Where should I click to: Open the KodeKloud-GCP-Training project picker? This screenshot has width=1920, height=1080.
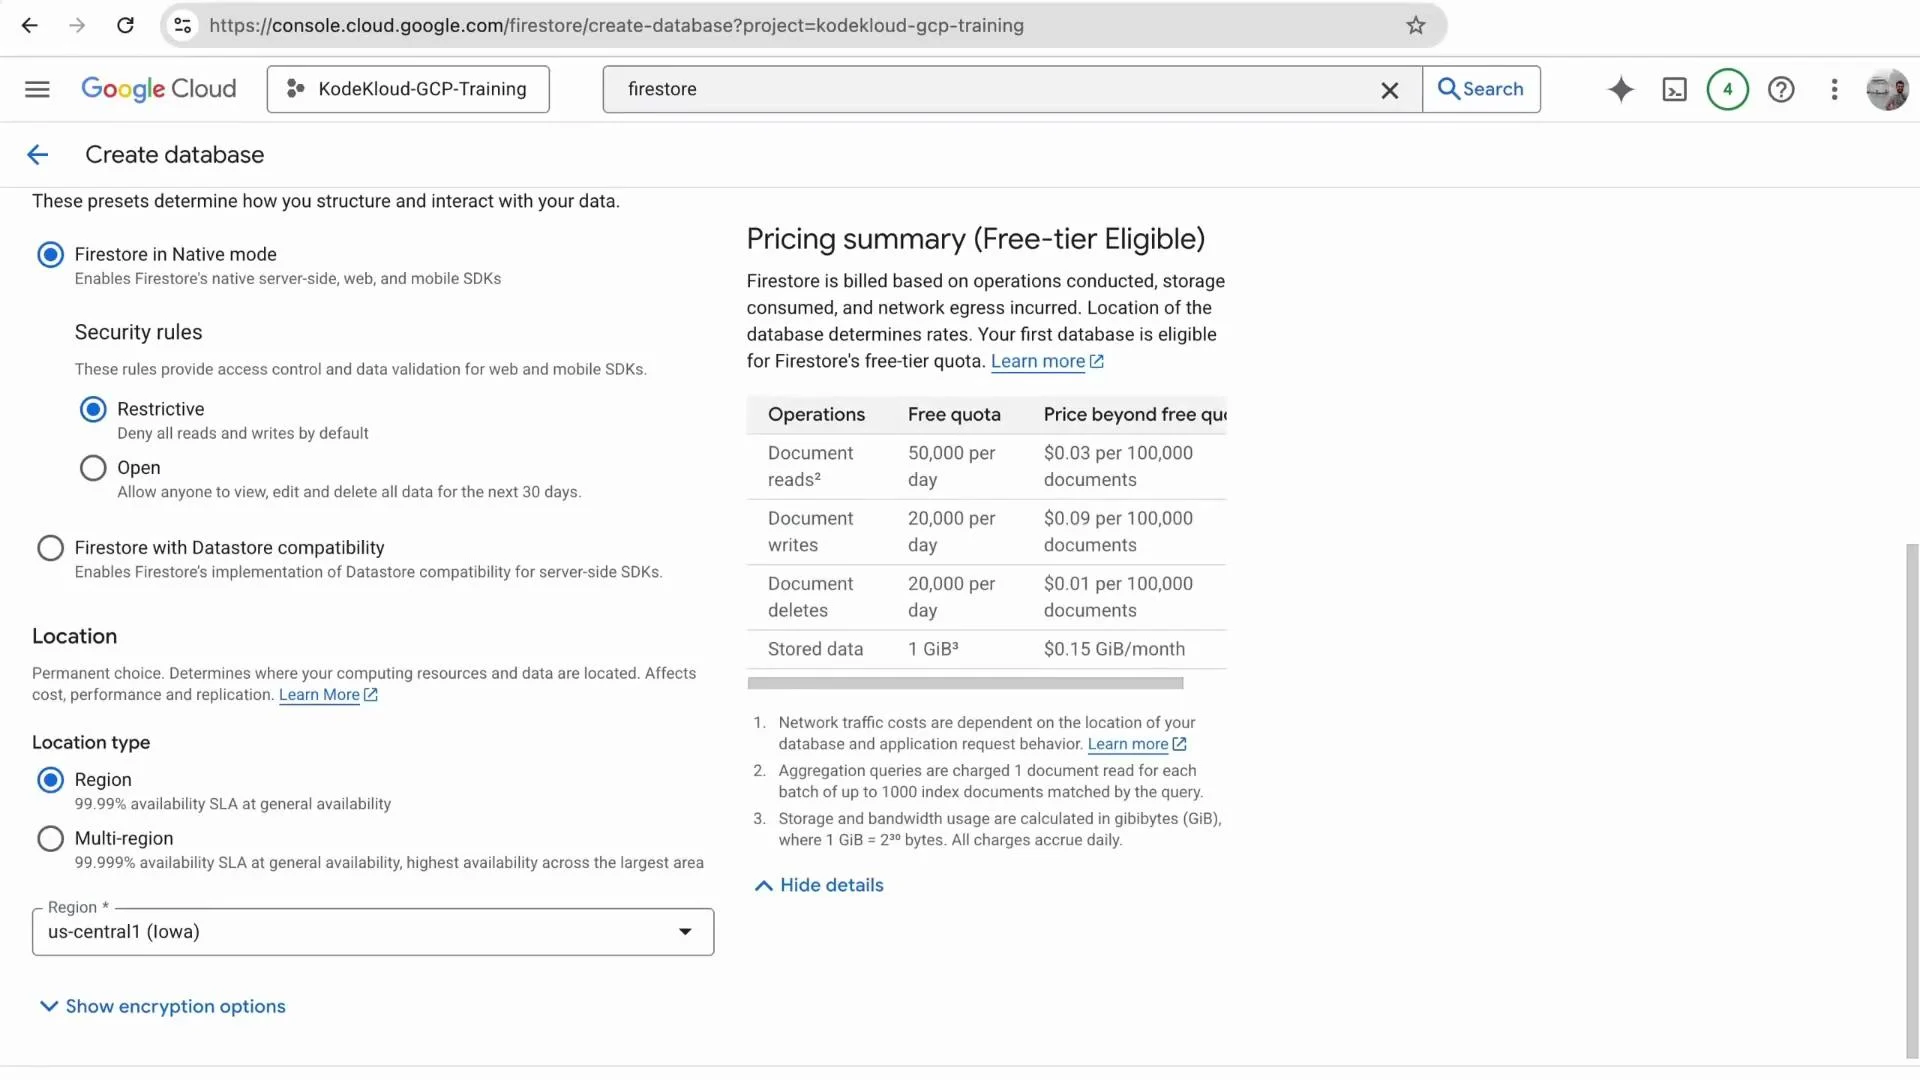coord(408,89)
